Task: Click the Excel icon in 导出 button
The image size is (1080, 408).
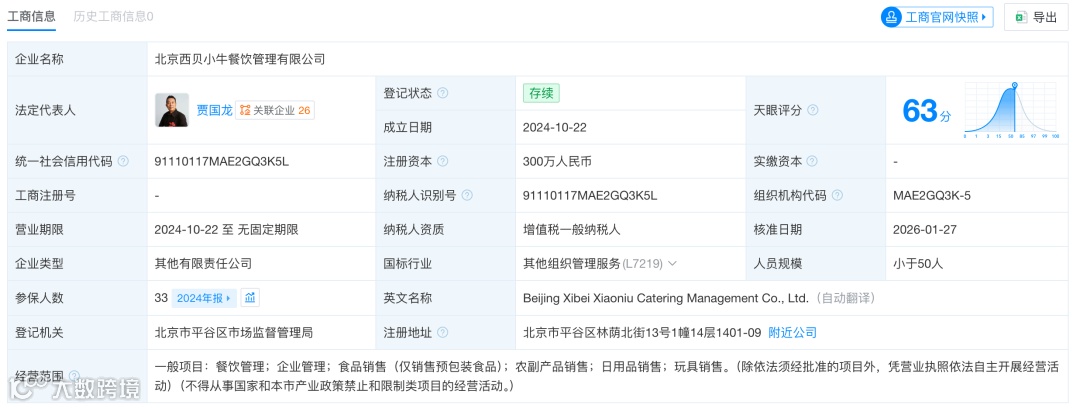Action: pos(1021,17)
